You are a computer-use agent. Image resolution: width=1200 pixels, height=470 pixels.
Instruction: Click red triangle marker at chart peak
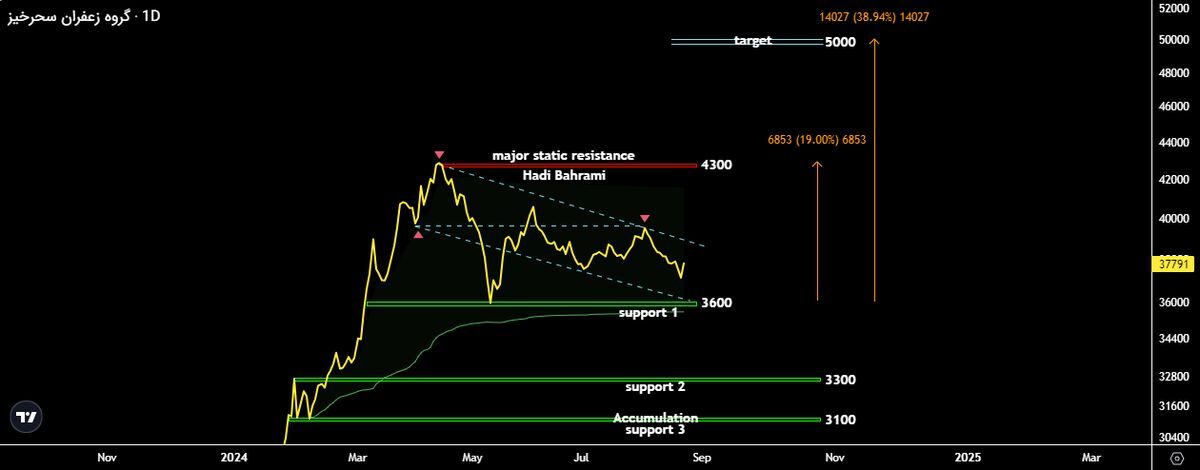click(439, 154)
